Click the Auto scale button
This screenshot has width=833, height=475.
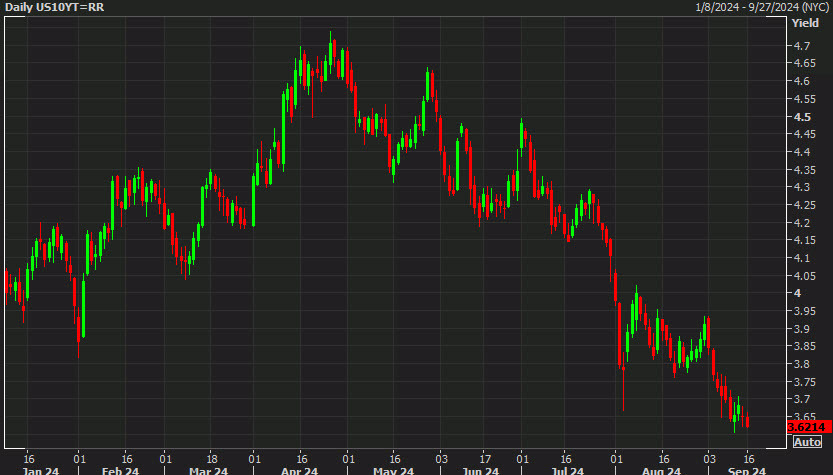tap(807, 442)
